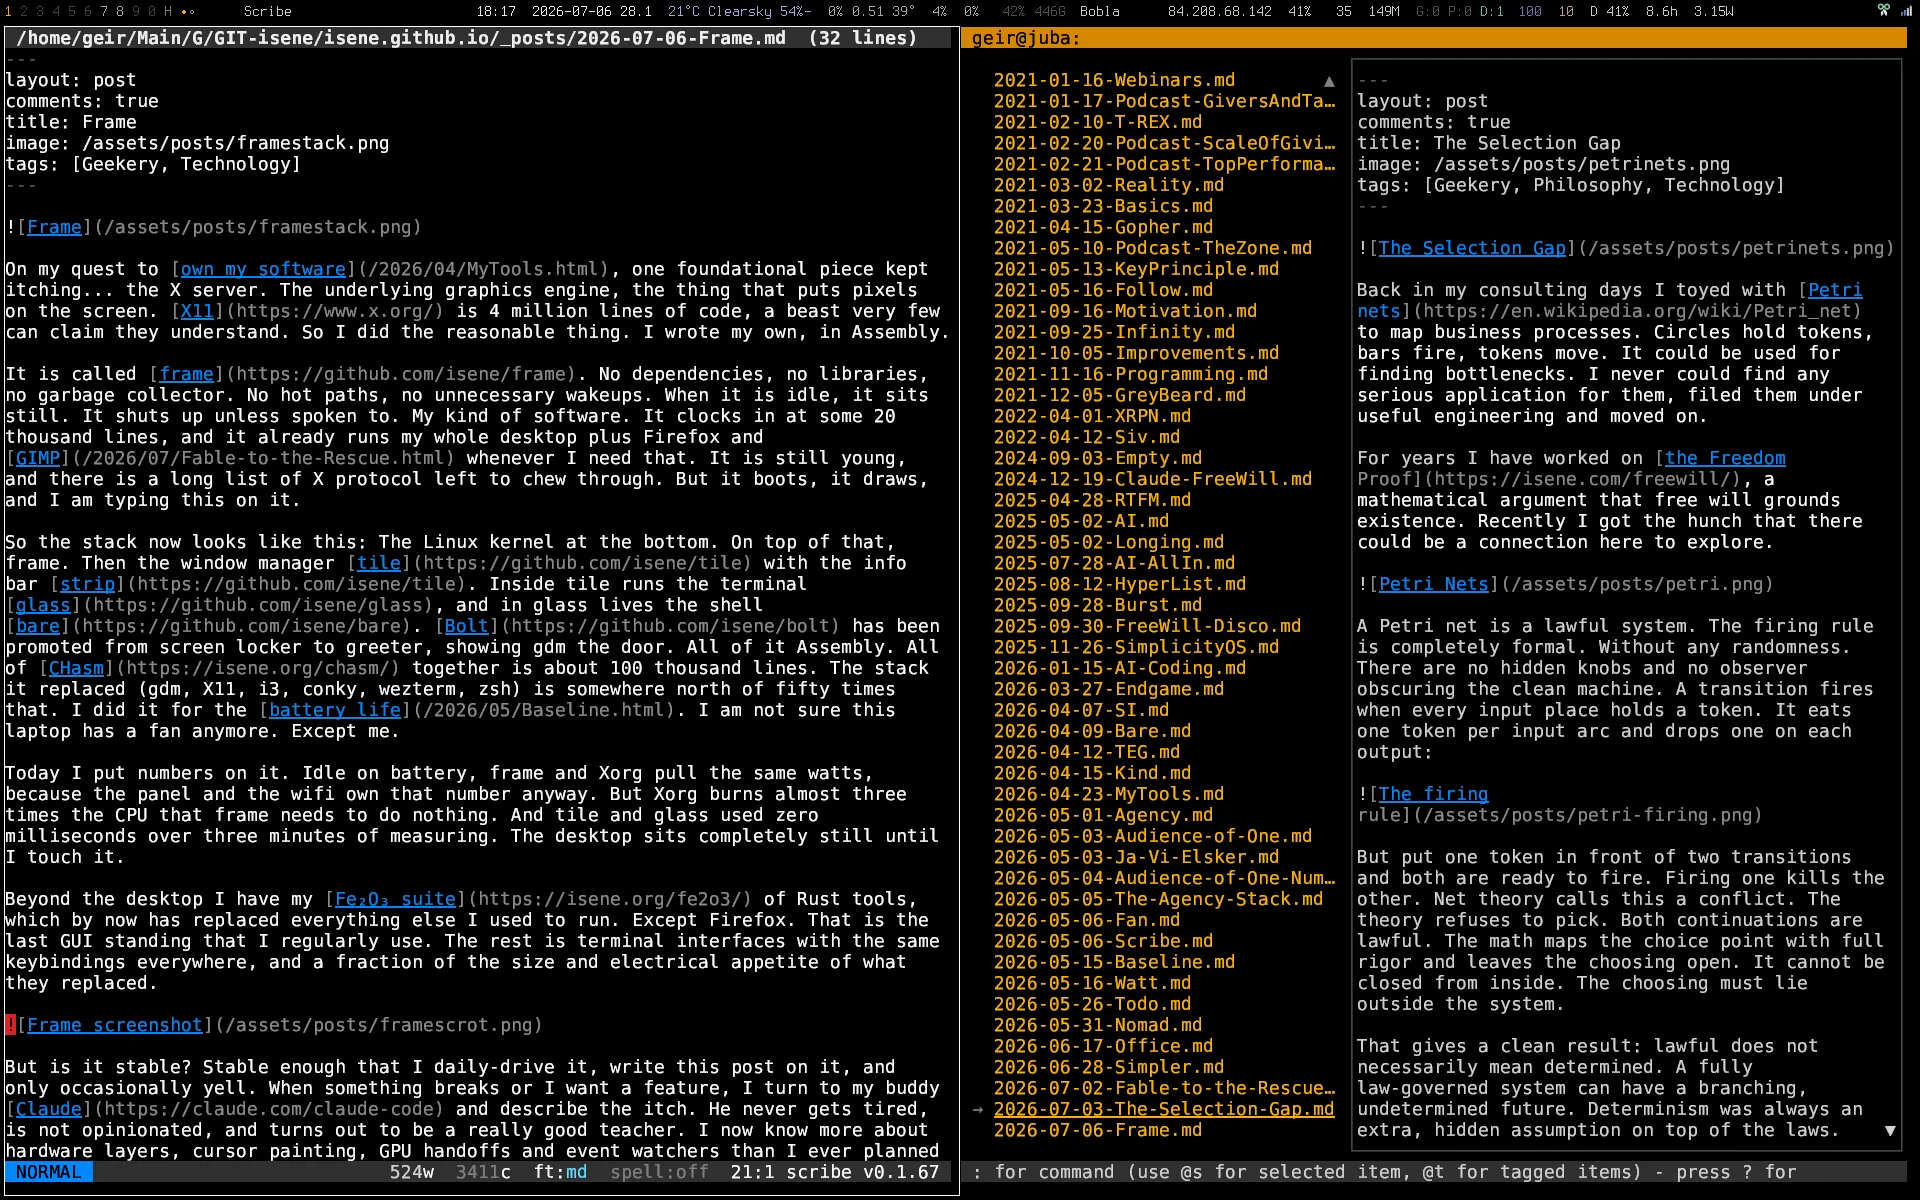Image resolution: width=1920 pixels, height=1200 pixels.
Task: Open the GIMP link in editor
Action: 38,458
